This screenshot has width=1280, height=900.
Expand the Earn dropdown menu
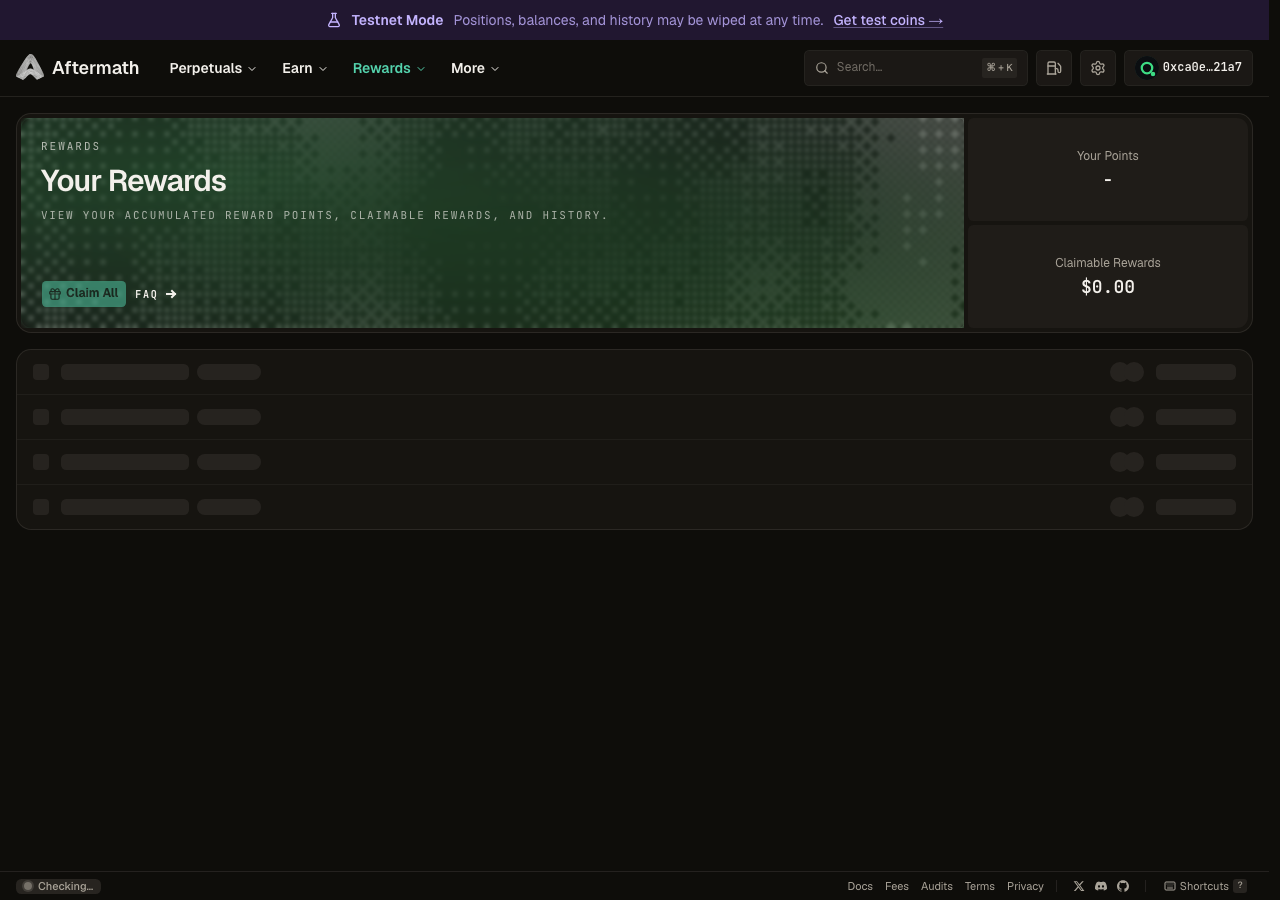pos(304,68)
